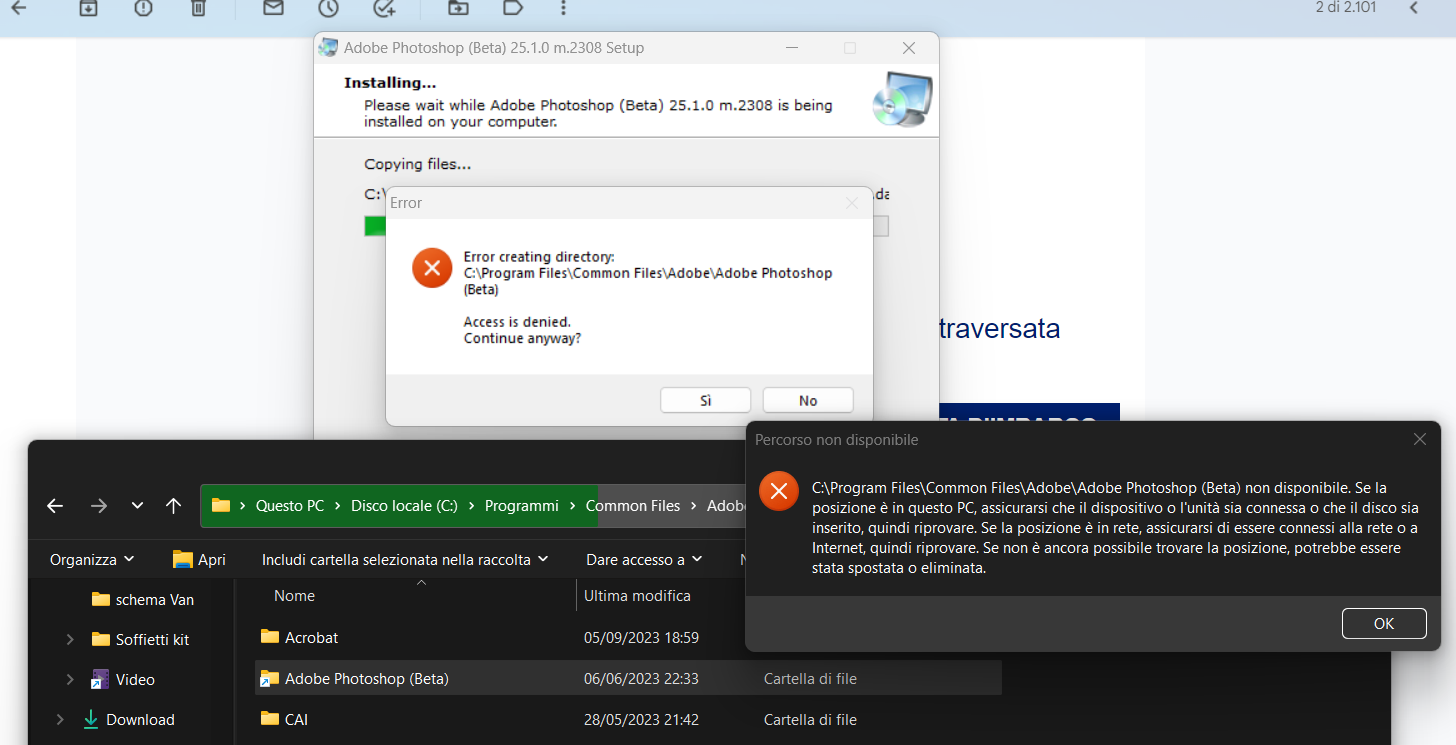Click No in the Error dialog
The width and height of the screenshot is (1456, 745).
[808, 400]
